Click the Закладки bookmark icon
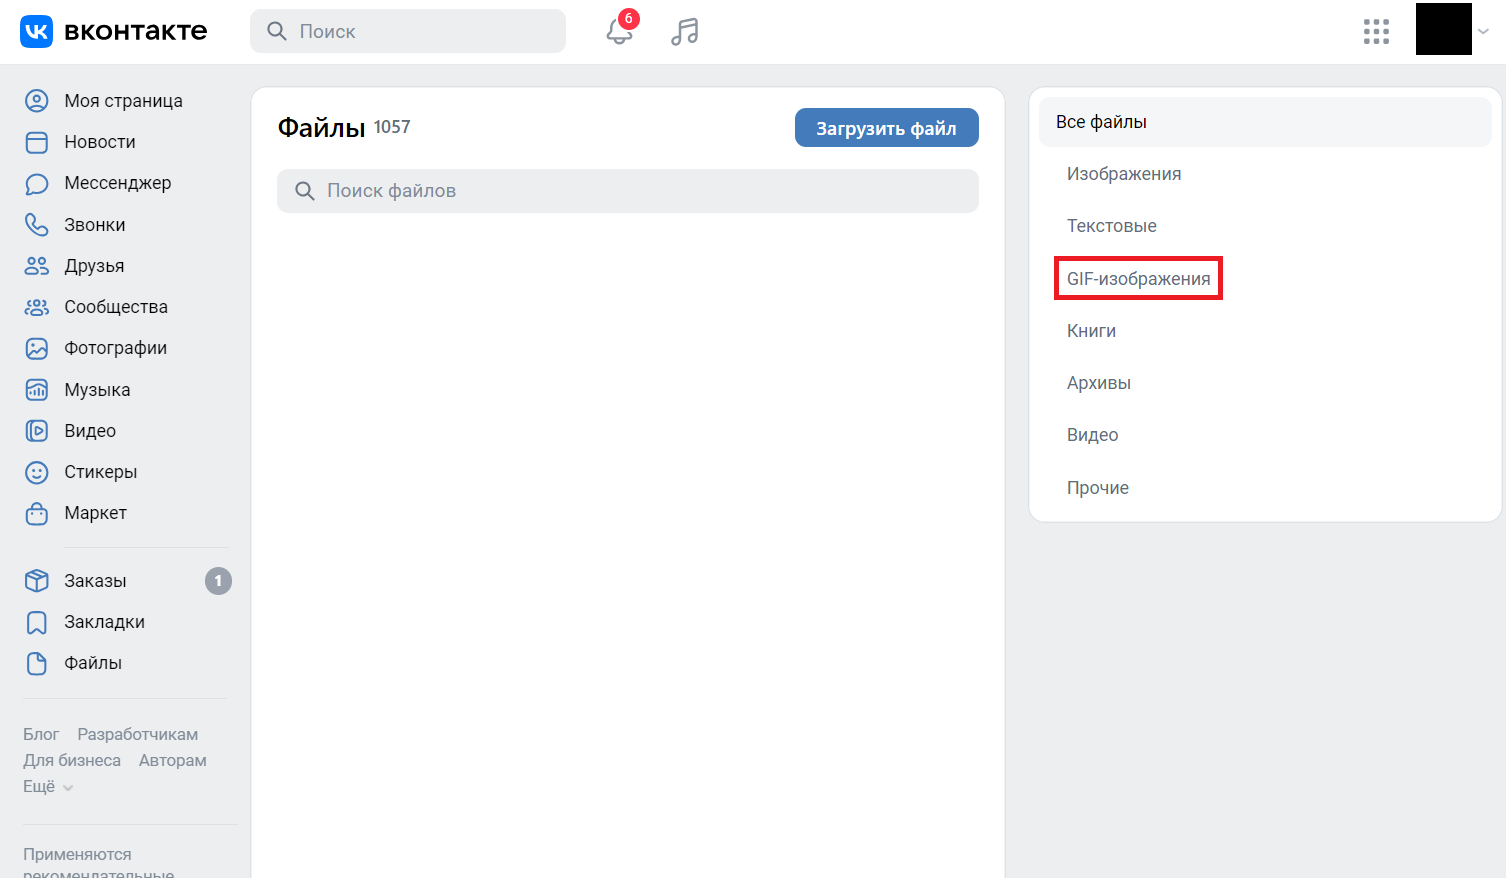 point(37,622)
